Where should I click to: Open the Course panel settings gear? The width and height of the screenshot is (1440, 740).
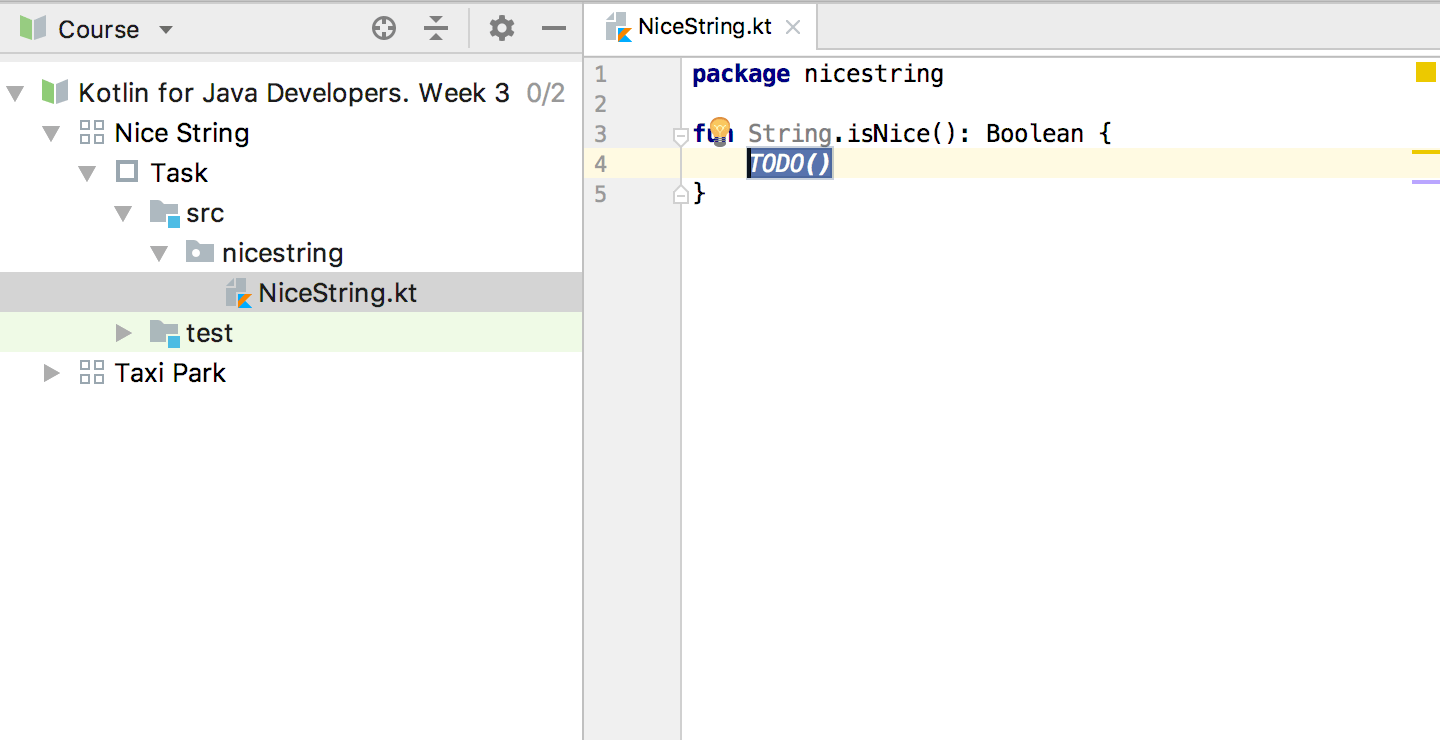coord(500,29)
